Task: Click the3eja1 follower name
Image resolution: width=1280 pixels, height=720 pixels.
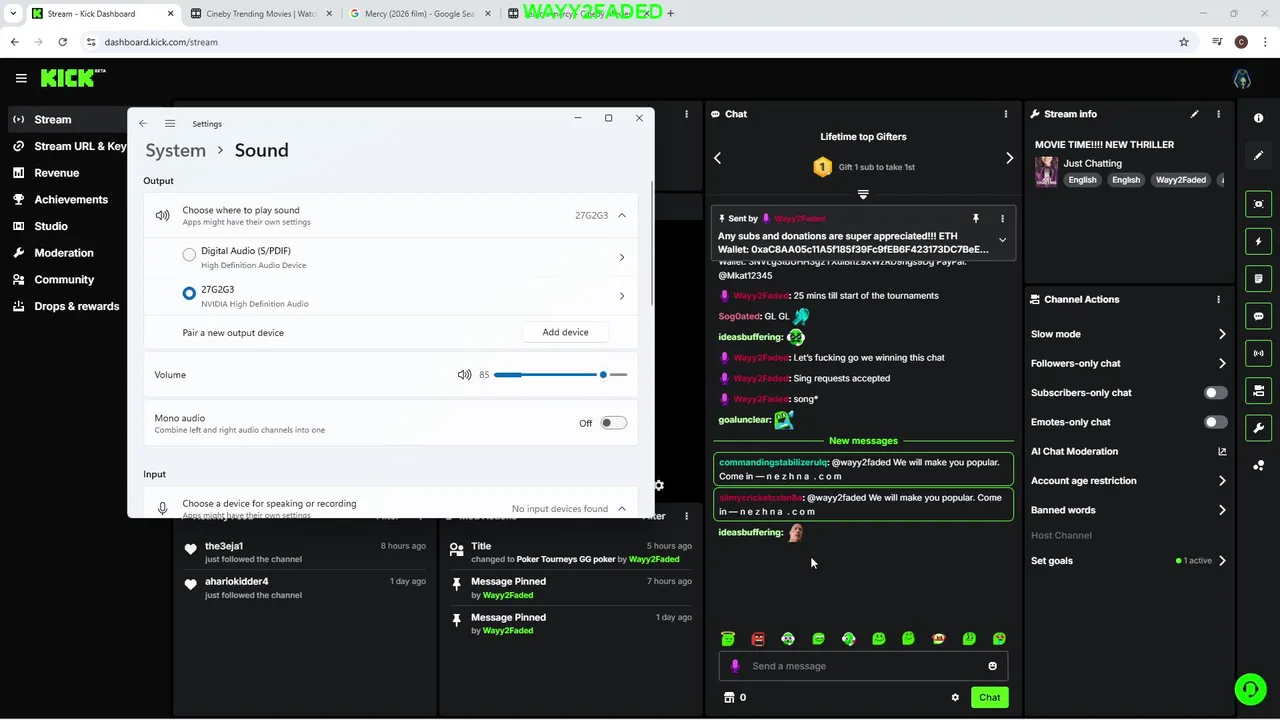Action: pos(224,546)
